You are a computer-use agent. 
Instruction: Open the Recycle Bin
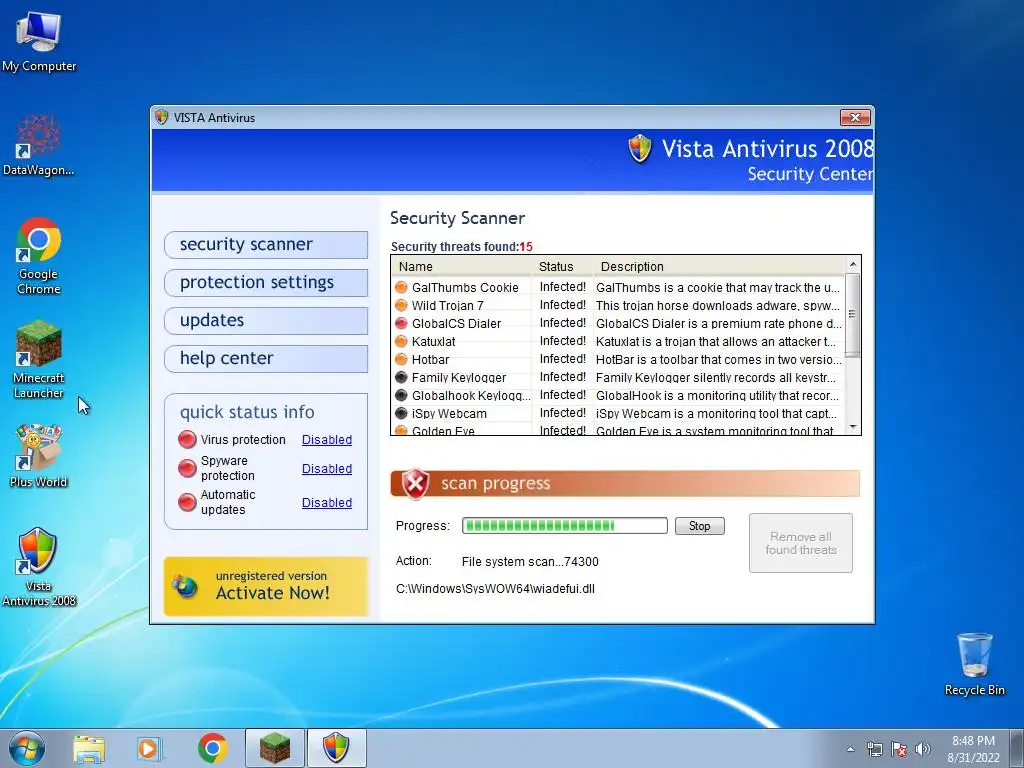click(x=974, y=664)
